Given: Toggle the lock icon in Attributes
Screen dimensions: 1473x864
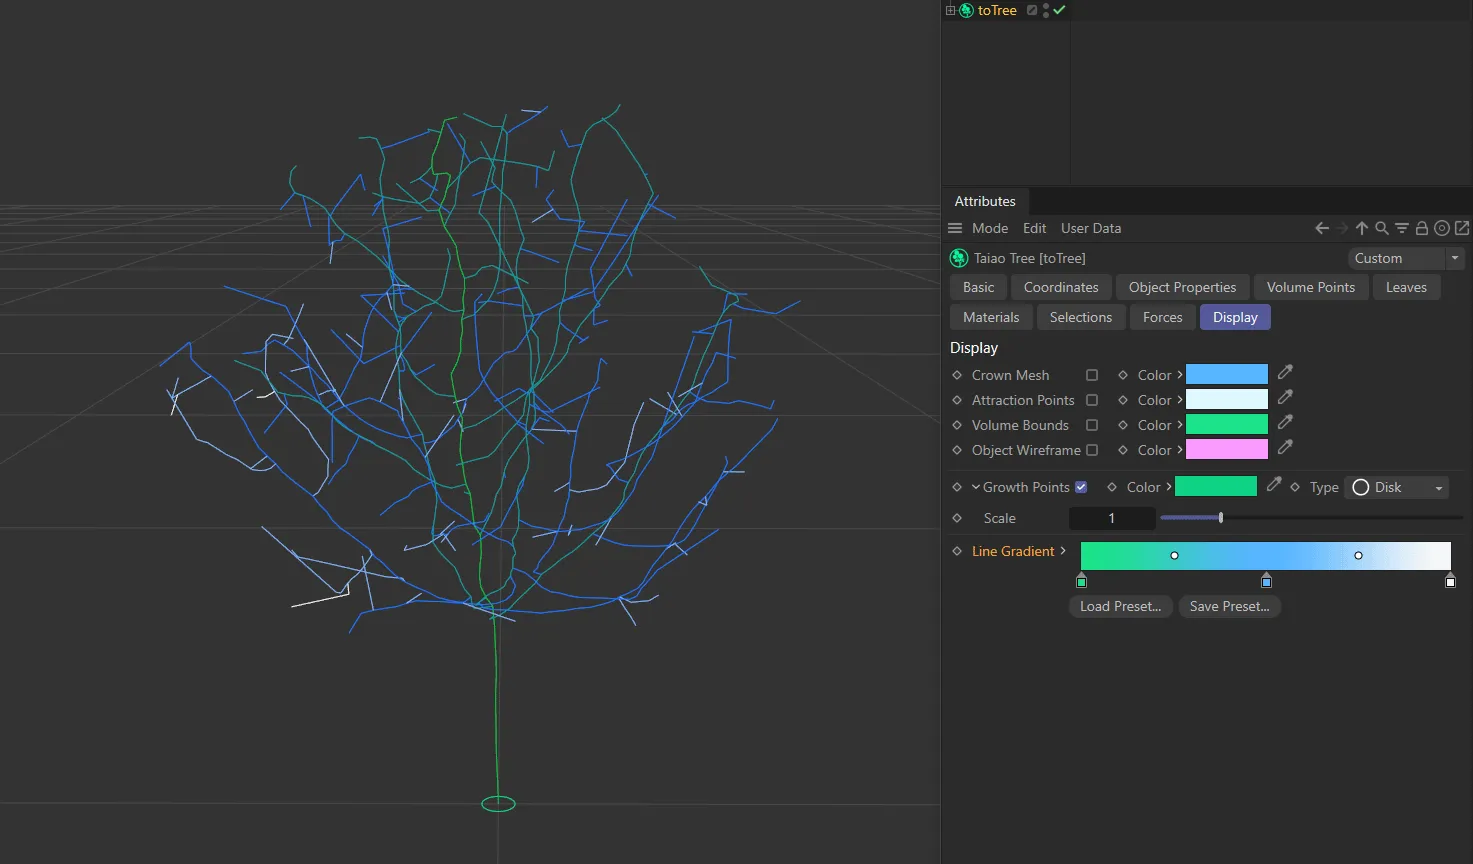Looking at the screenshot, I should click(x=1421, y=228).
